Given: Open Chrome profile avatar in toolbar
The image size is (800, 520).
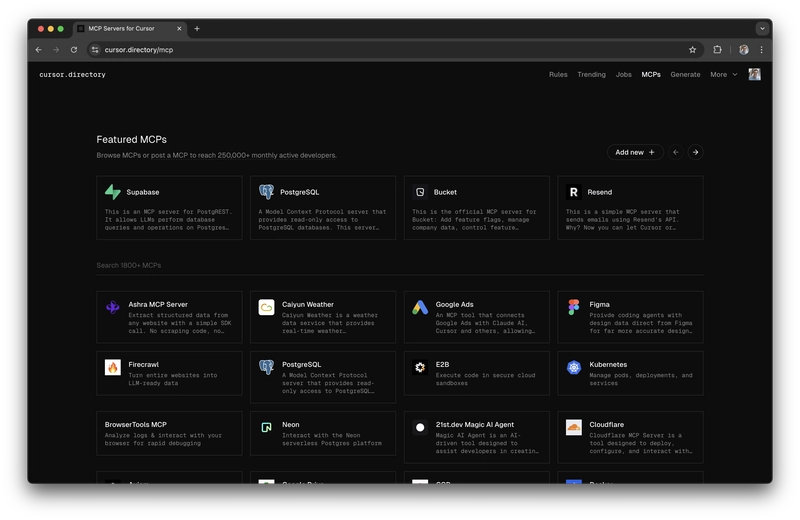Looking at the screenshot, I should point(744,49).
